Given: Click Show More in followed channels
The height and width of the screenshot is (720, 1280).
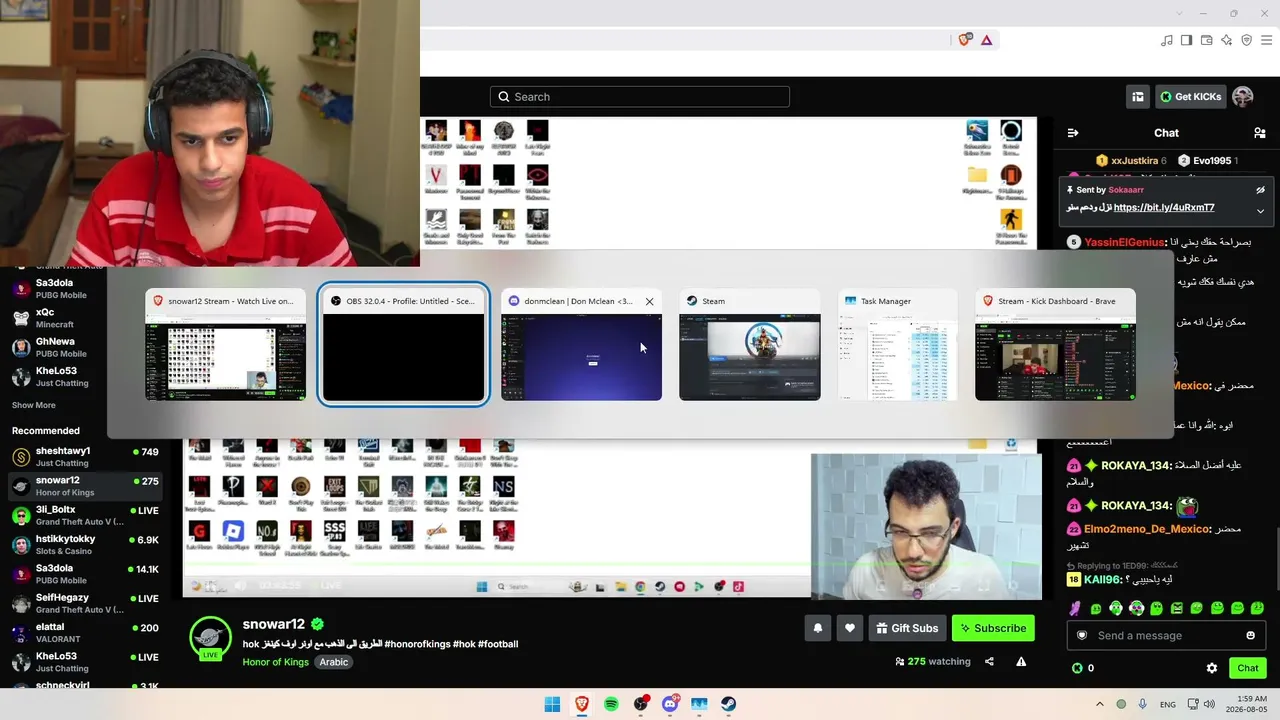Looking at the screenshot, I should pyautogui.click(x=34, y=405).
